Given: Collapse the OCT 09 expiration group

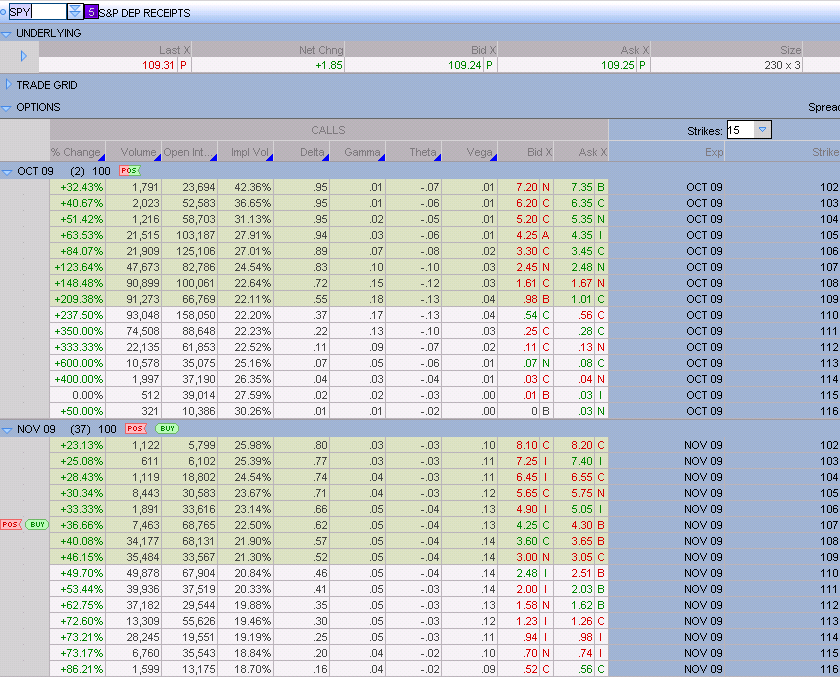Looking at the screenshot, I should [7, 172].
